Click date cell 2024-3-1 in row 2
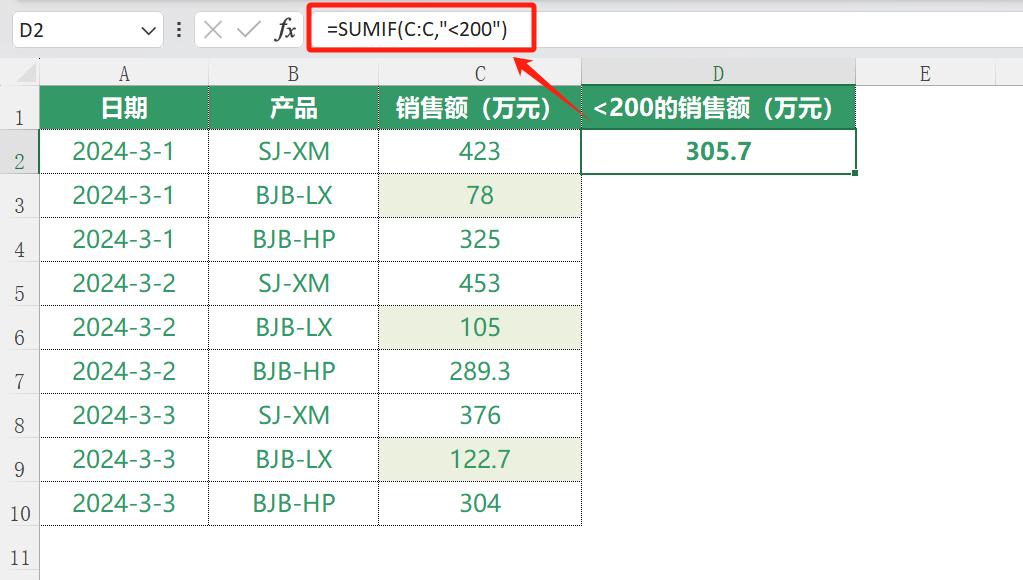 pyautogui.click(x=124, y=151)
